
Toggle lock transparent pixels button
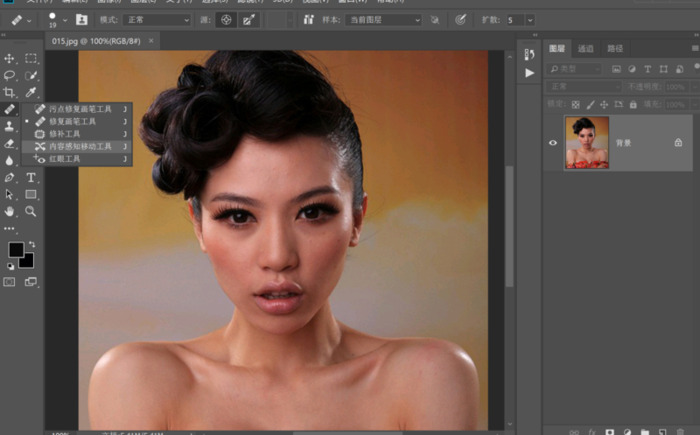pyautogui.click(x=577, y=103)
